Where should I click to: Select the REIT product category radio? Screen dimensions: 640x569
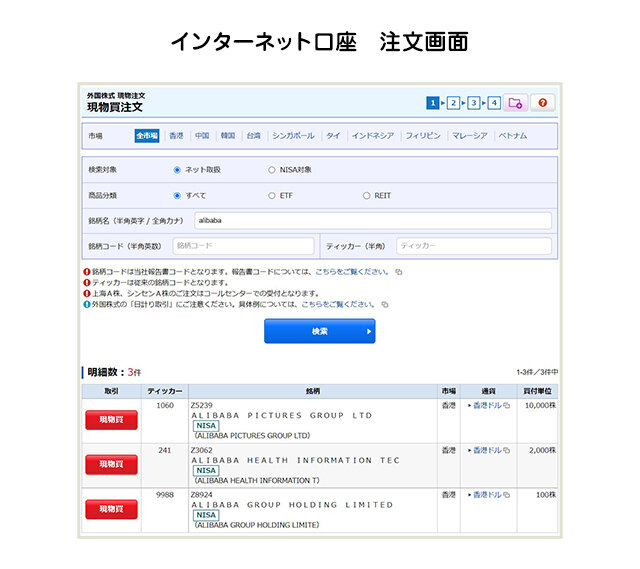[x=366, y=196]
